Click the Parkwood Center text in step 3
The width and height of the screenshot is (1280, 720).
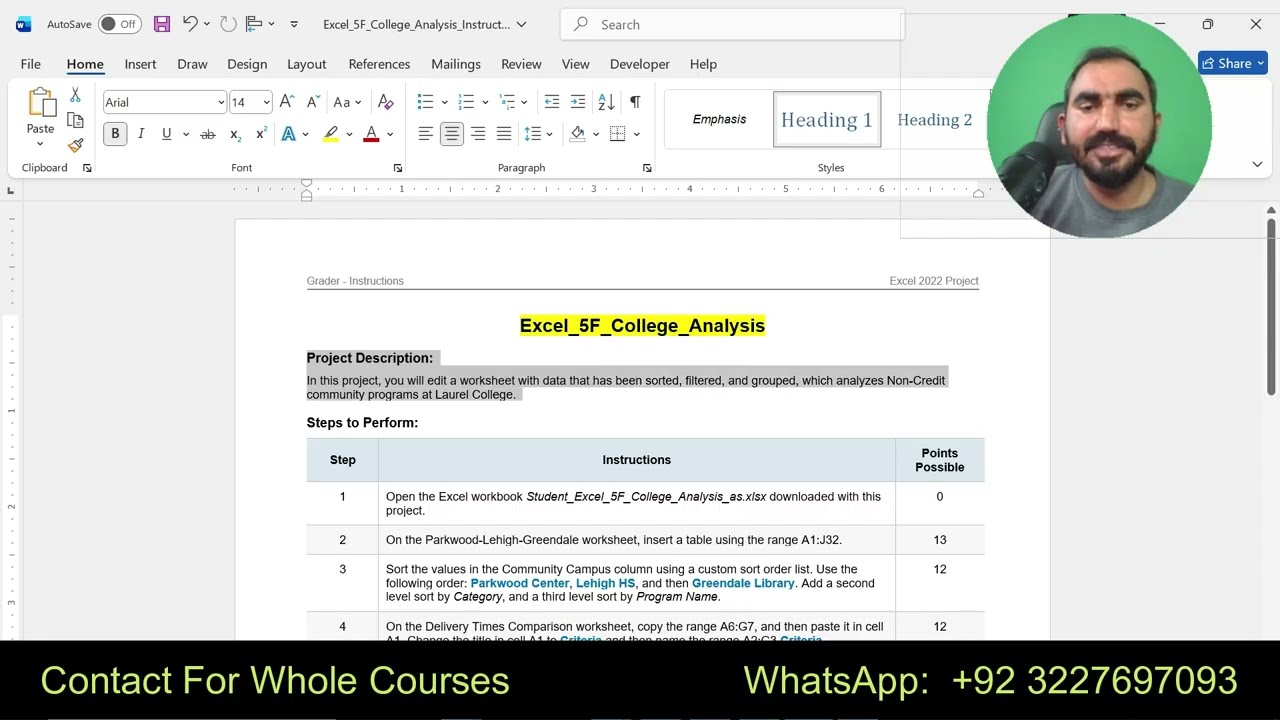pos(520,583)
